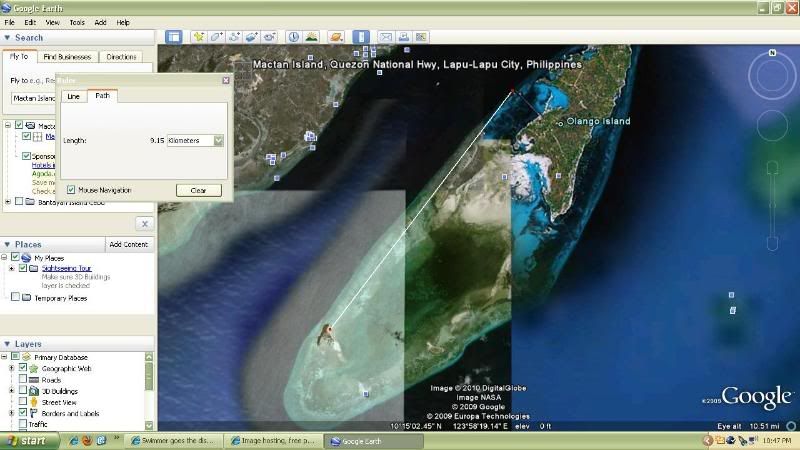
Task: Toggle sunlight across the landscape
Action: pyautogui.click(x=311, y=37)
